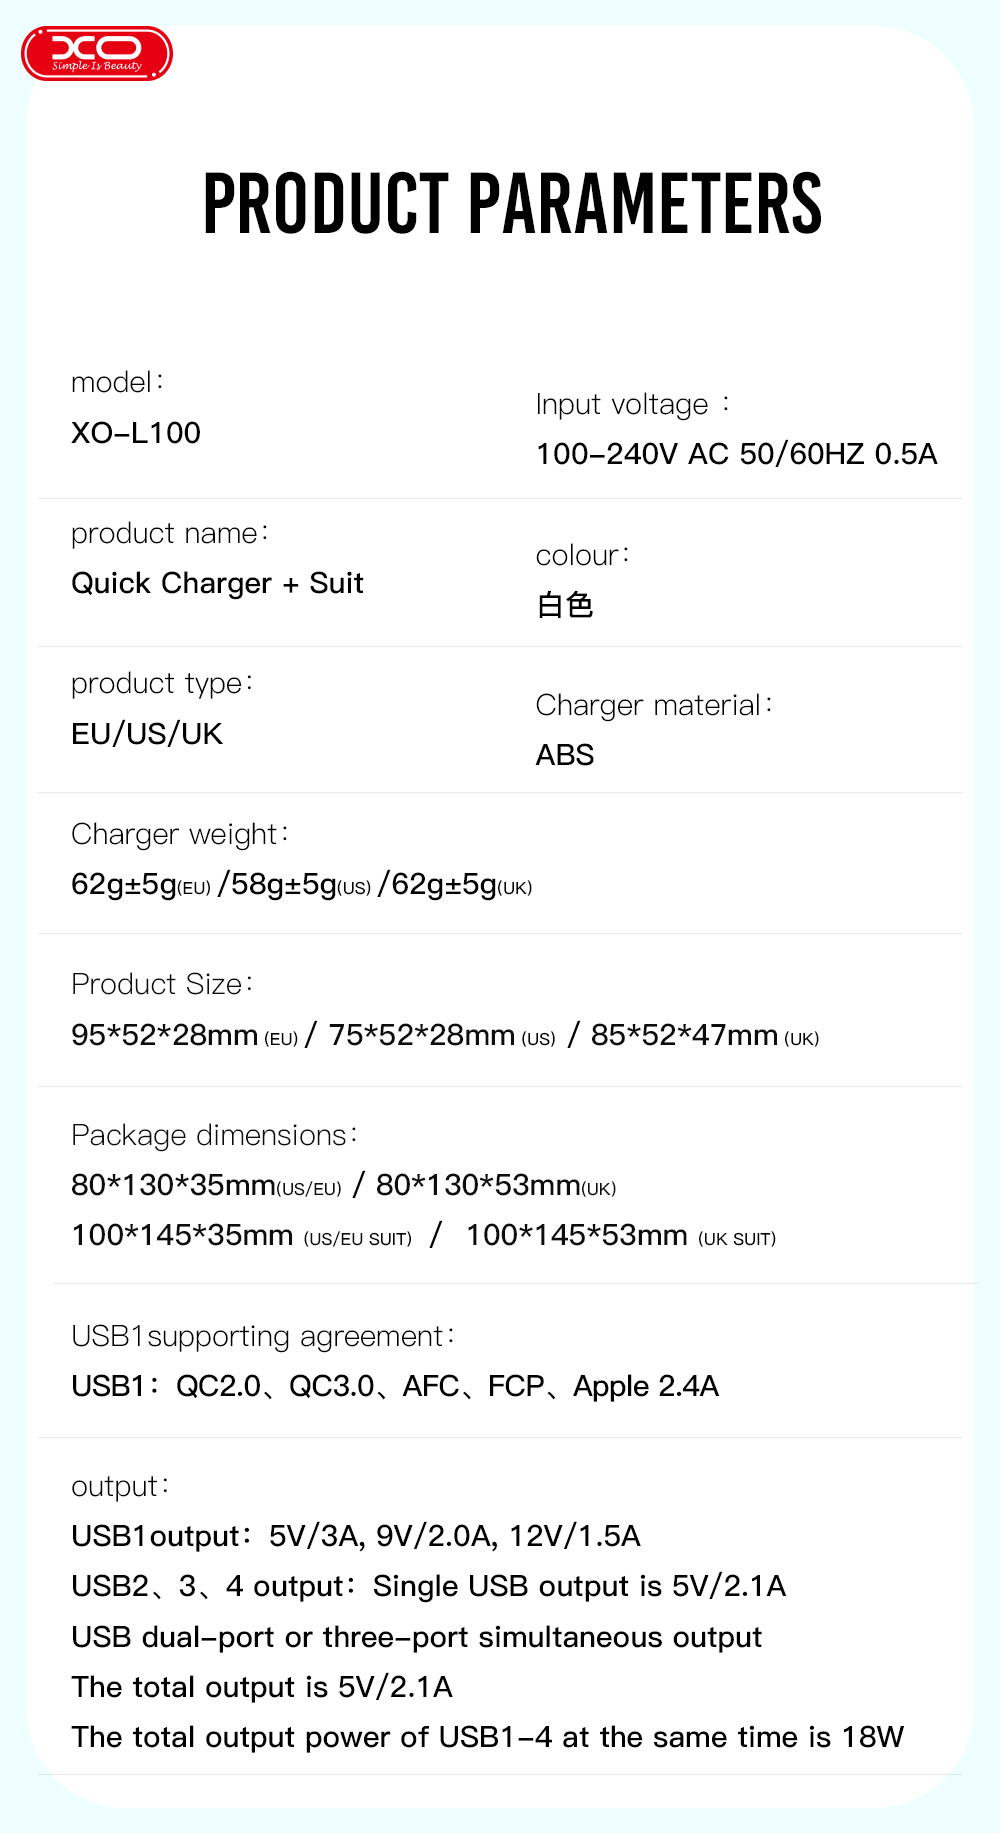The width and height of the screenshot is (1000, 1834).
Task: Click the Chinese colour value 白色
Action: 565,605
